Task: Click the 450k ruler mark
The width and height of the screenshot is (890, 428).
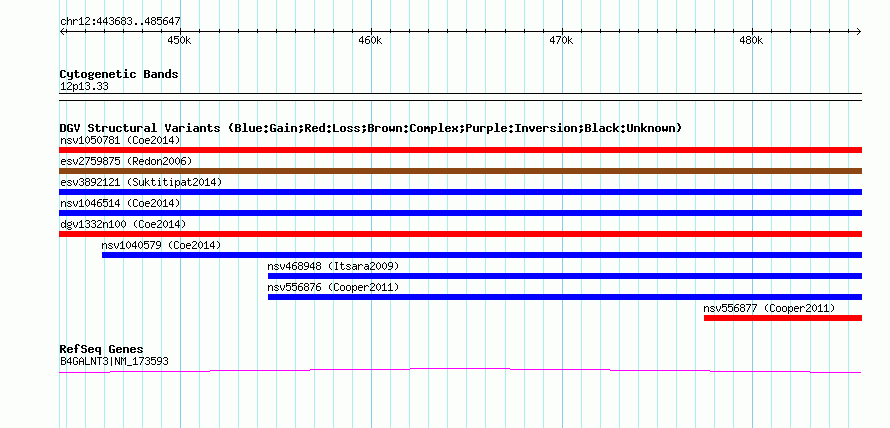Action: pos(179,41)
